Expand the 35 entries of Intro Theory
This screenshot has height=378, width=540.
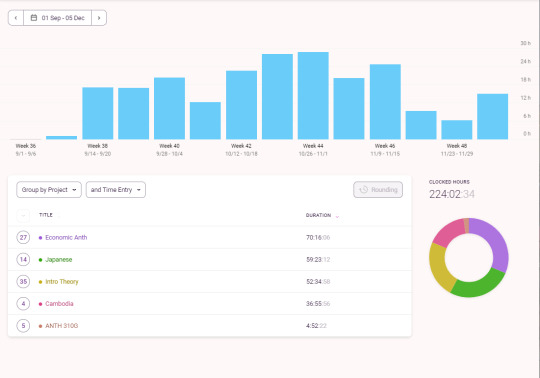[x=23, y=282]
